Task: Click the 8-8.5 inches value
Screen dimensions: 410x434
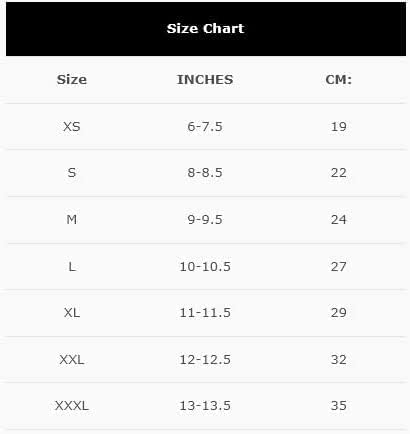Action: 205,173
